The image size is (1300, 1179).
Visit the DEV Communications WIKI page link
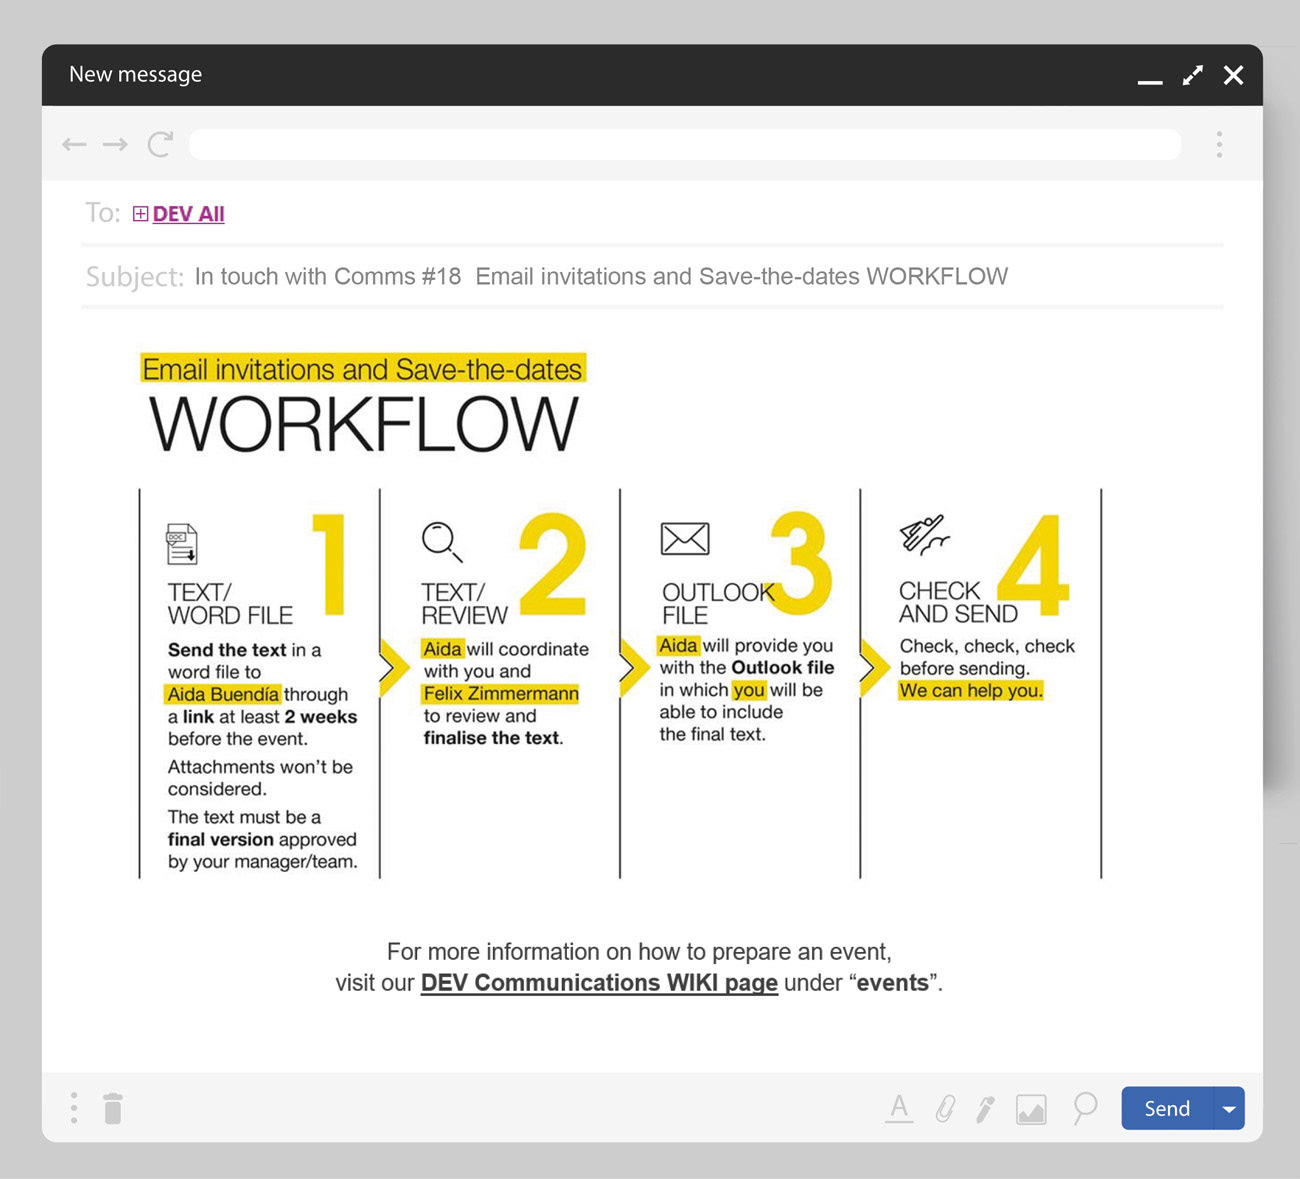coord(598,983)
